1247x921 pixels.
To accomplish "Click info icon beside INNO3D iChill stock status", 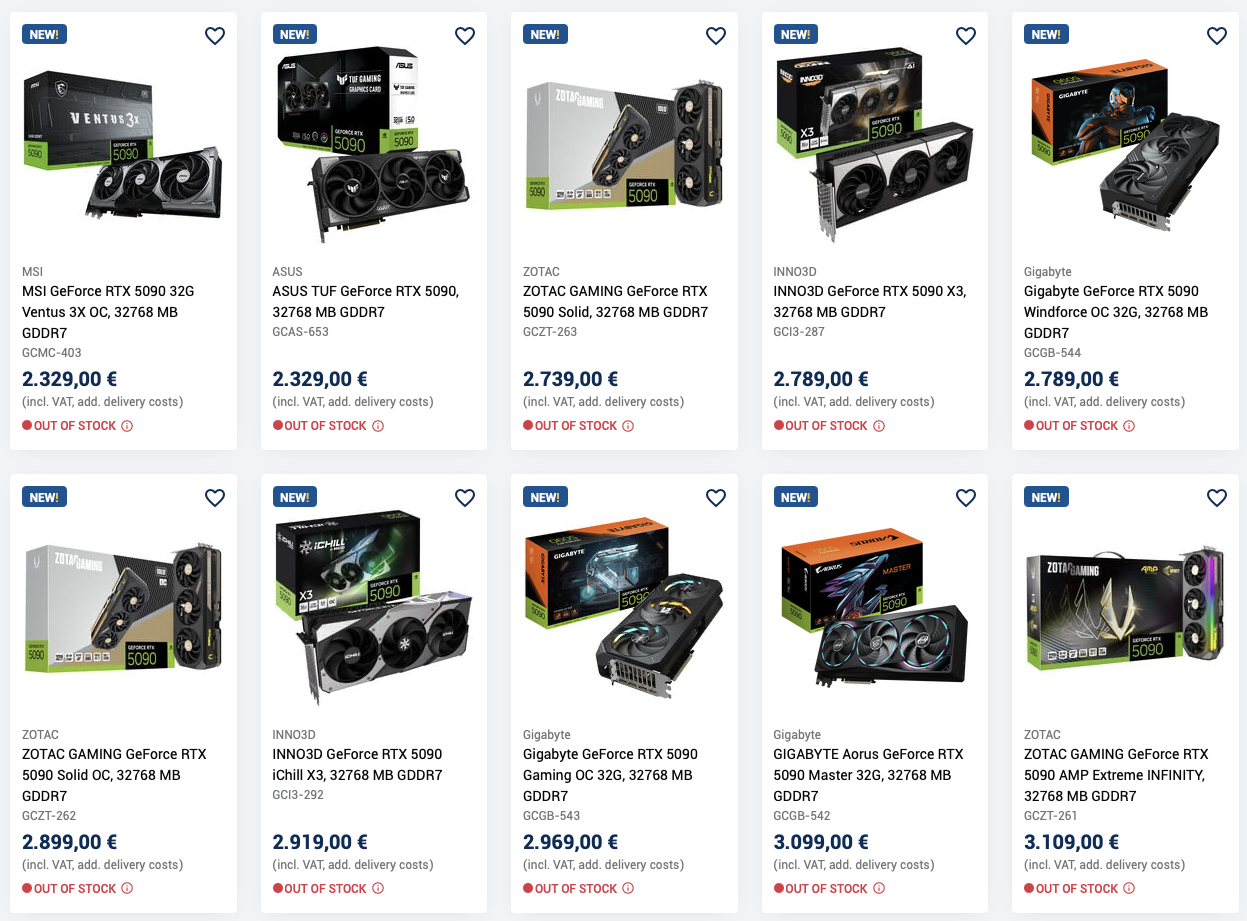I will [378, 888].
